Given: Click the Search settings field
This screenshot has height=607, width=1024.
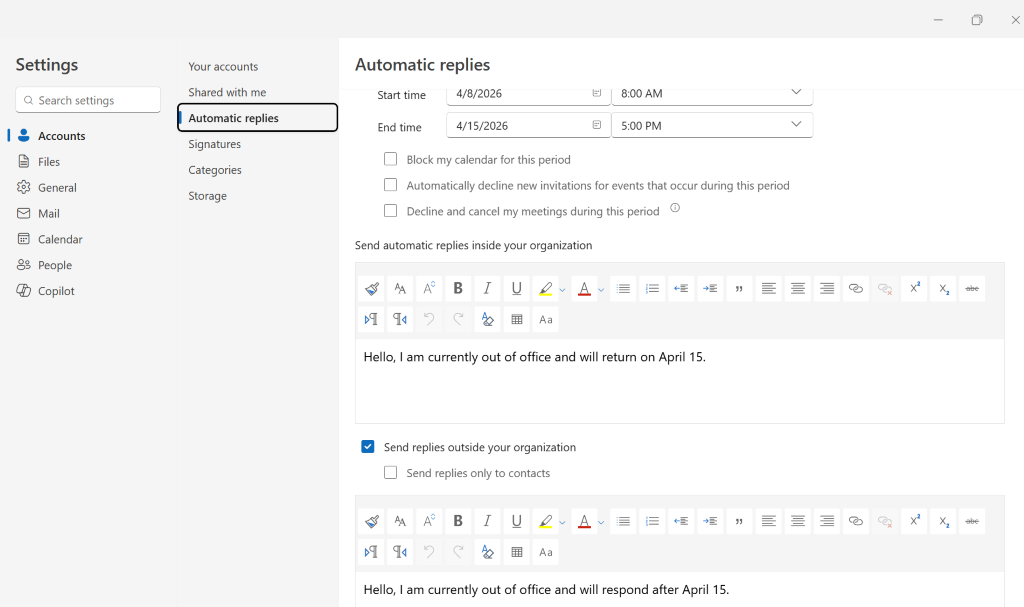Looking at the screenshot, I should click(88, 100).
